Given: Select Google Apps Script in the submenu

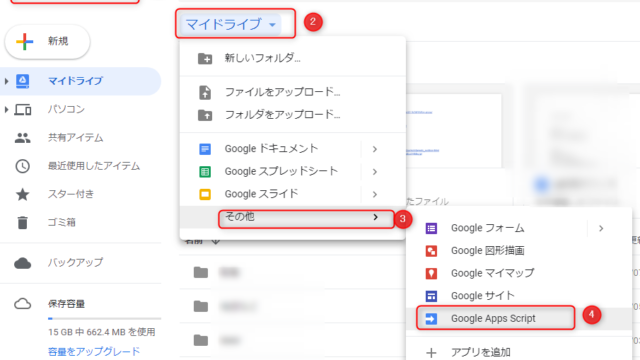Looking at the screenshot, I should point(519,318).
